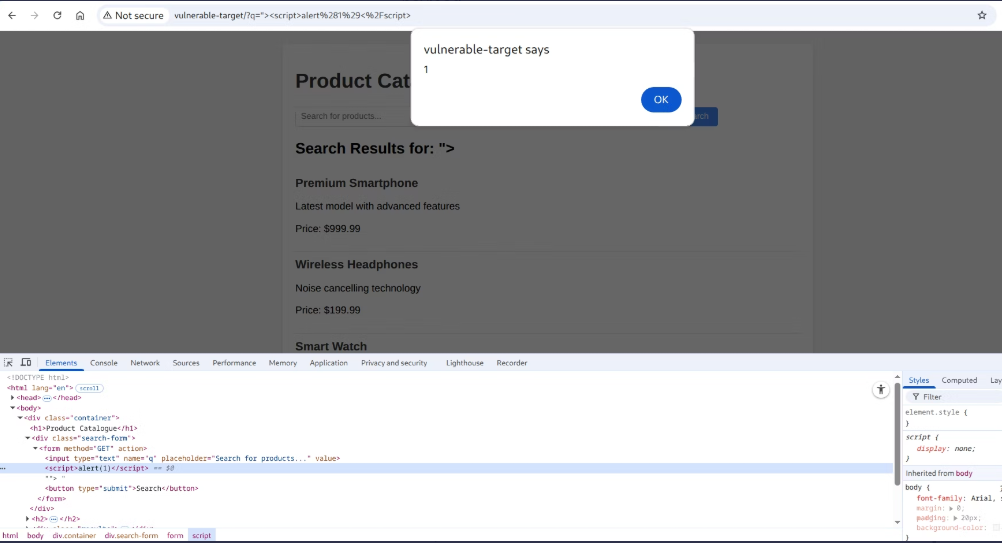This screenshot has height=543, width=1002.
Task: Open the browser home page
Action: click(80, 15)
